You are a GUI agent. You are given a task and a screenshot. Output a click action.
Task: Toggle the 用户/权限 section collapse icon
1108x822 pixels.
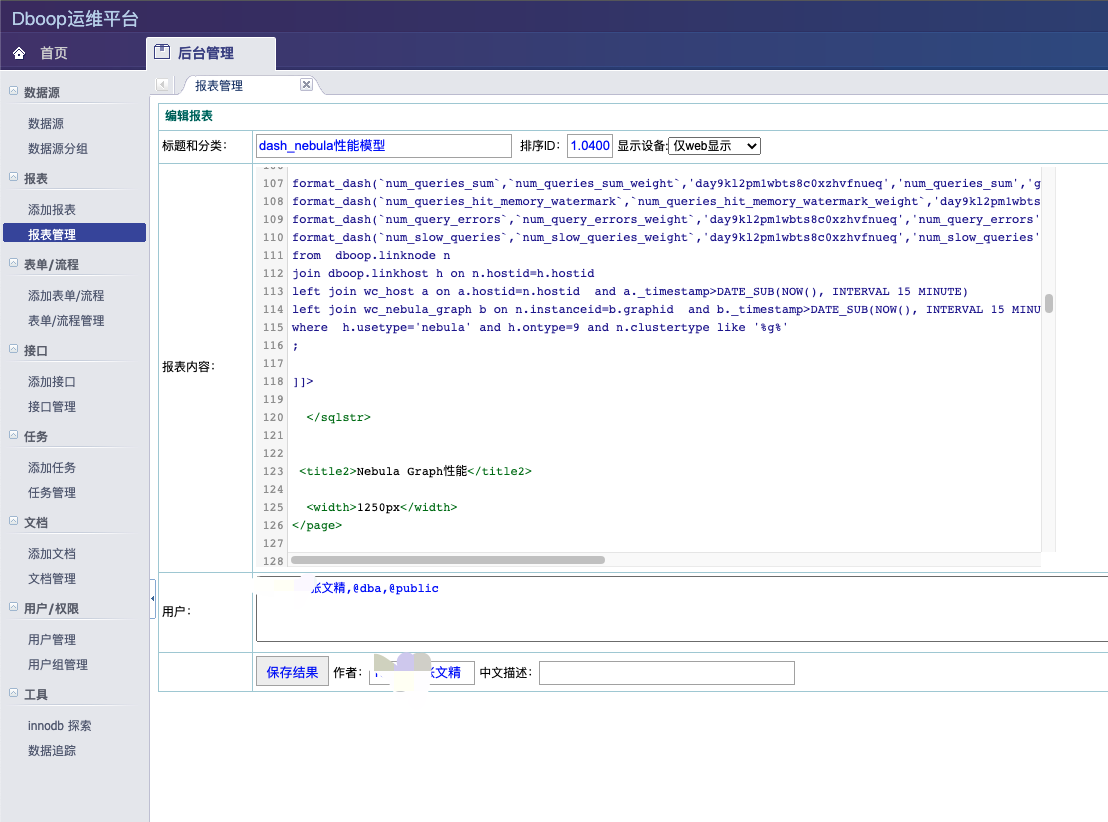click(13, 607)
